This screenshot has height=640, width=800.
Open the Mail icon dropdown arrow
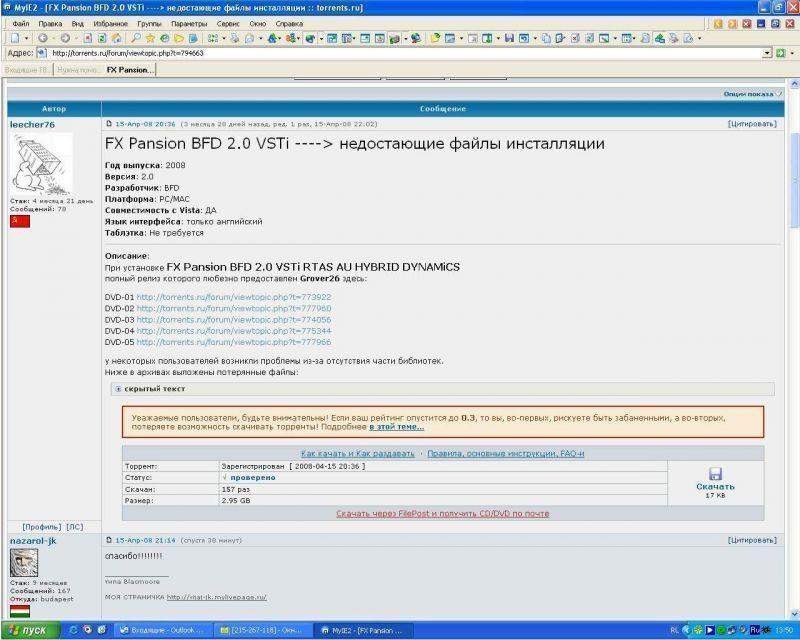pos(260,38)
